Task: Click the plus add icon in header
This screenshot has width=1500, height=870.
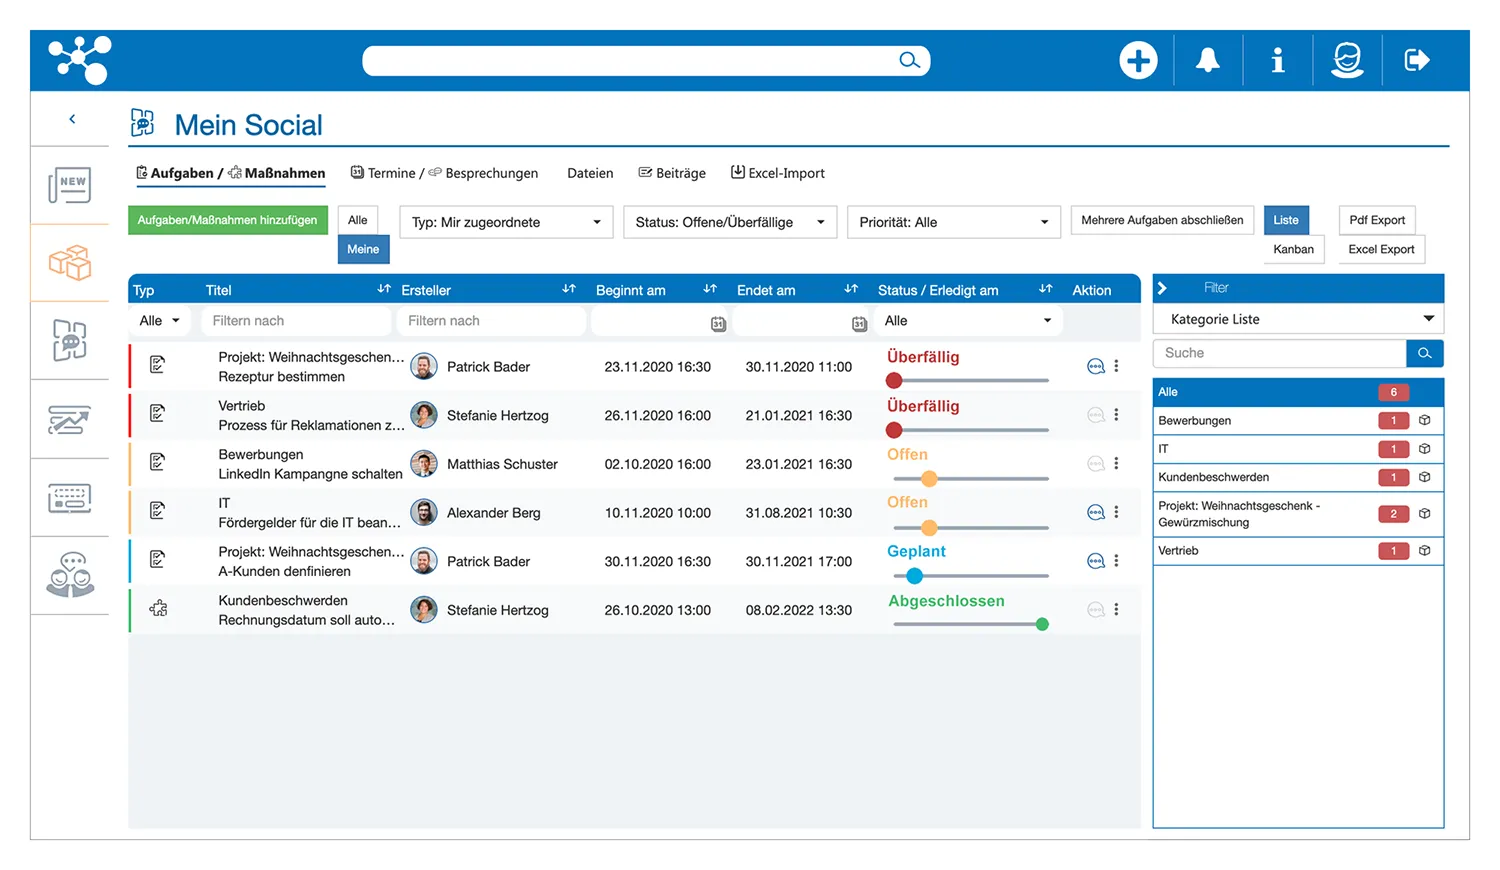Action: 1137,61
